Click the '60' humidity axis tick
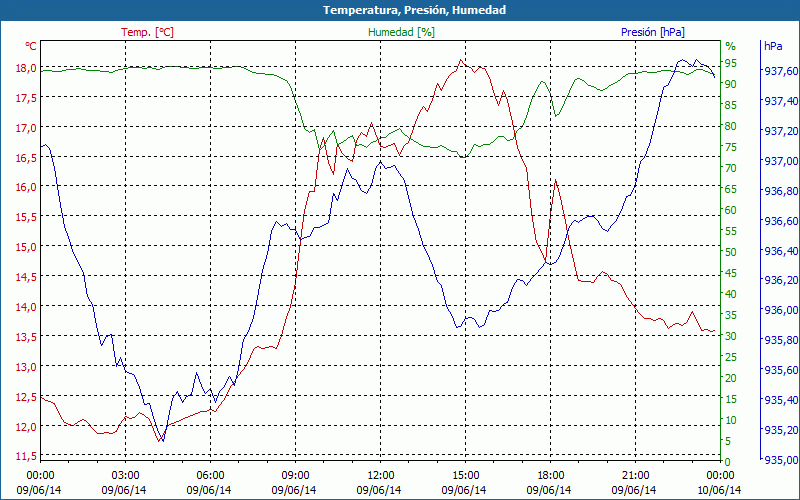 click(731, 210)
